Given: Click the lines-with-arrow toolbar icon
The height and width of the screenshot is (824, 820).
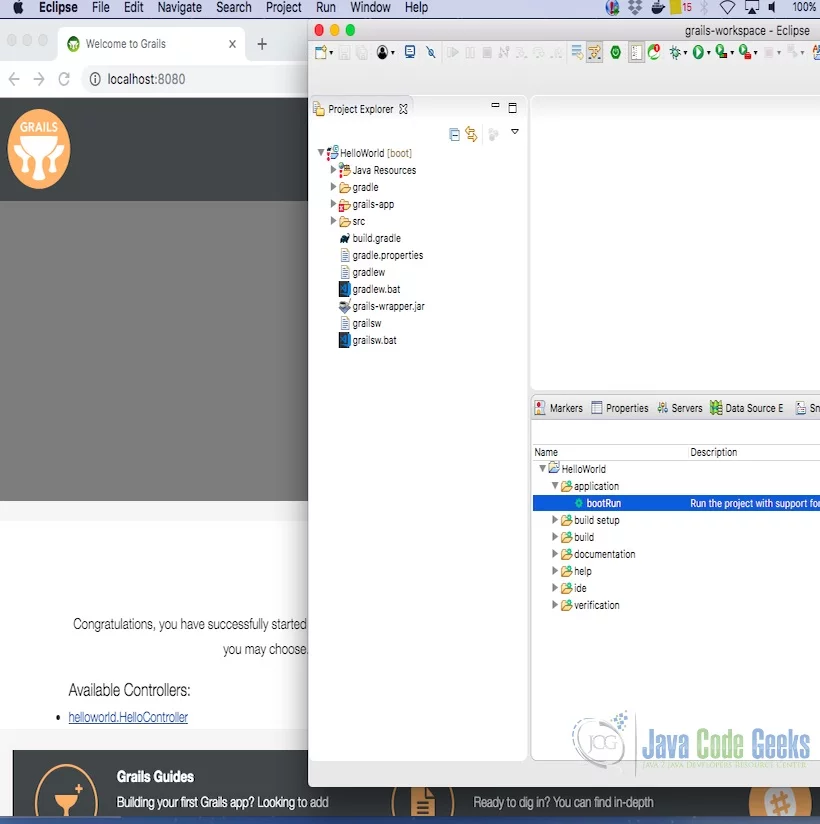Looking at the screenshot, I should click(577, 53).
